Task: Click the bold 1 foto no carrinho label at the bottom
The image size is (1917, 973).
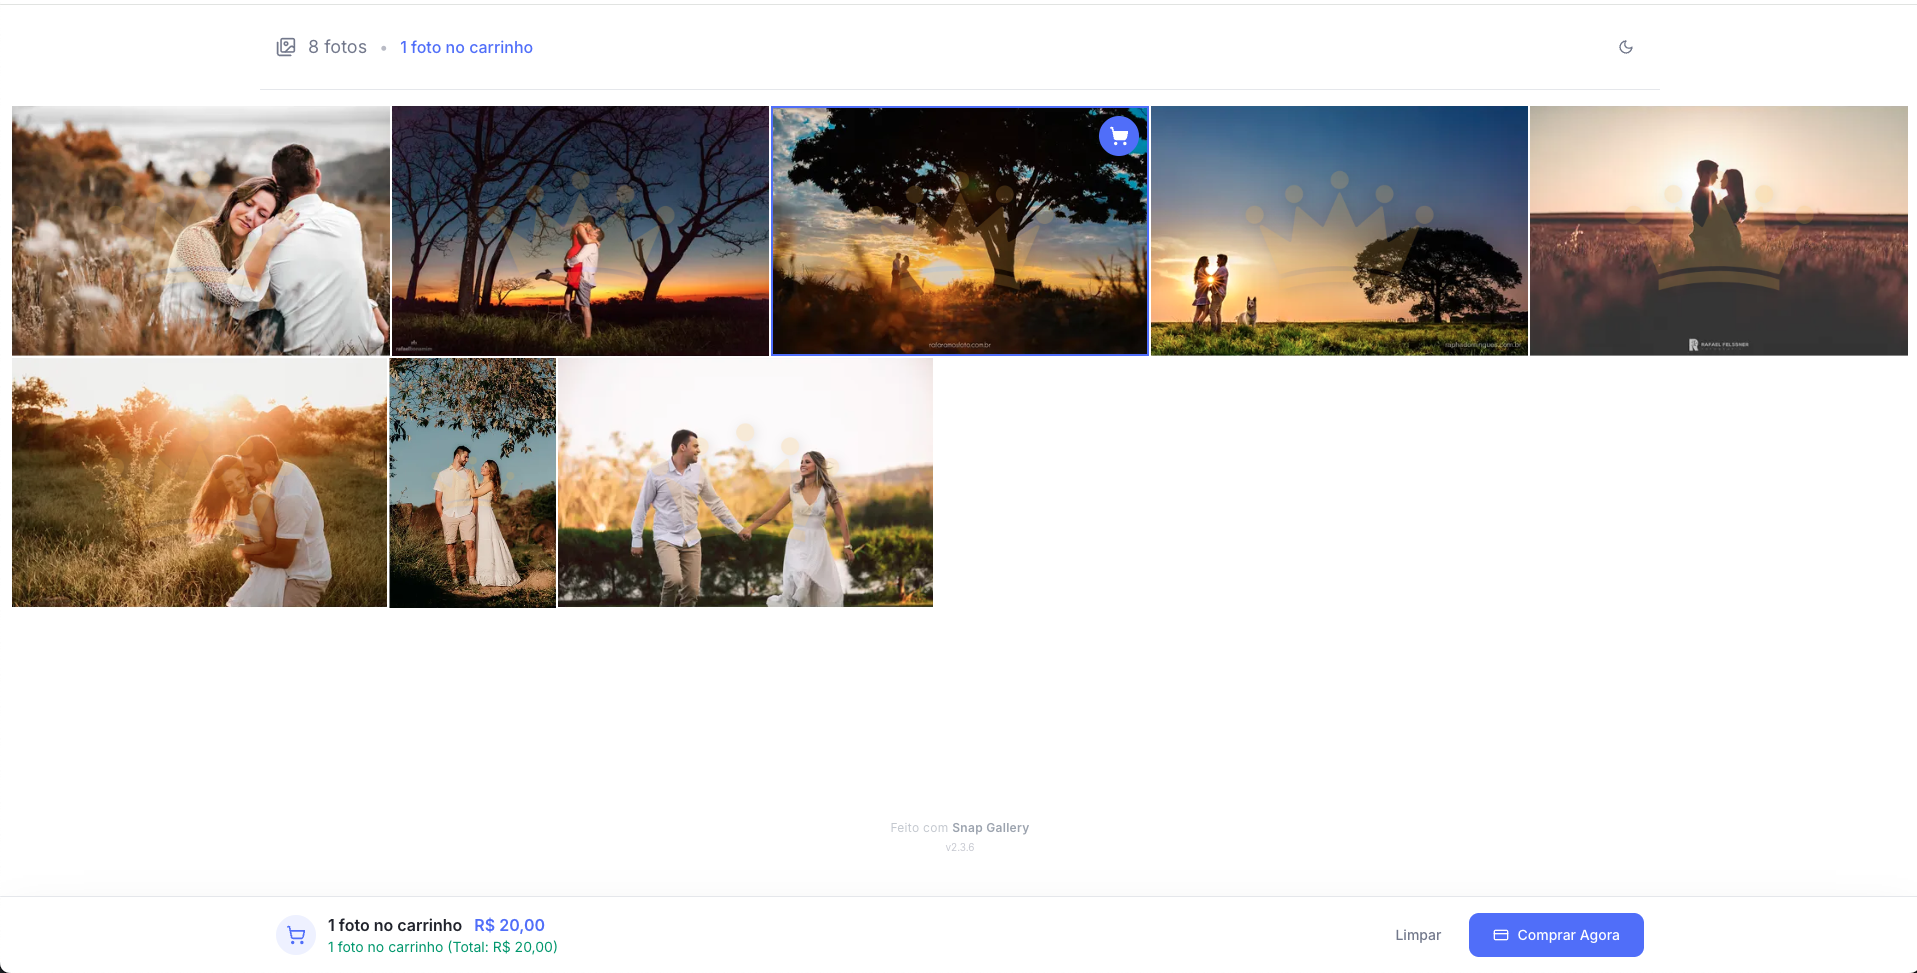Action: click(x=395, y=925)
